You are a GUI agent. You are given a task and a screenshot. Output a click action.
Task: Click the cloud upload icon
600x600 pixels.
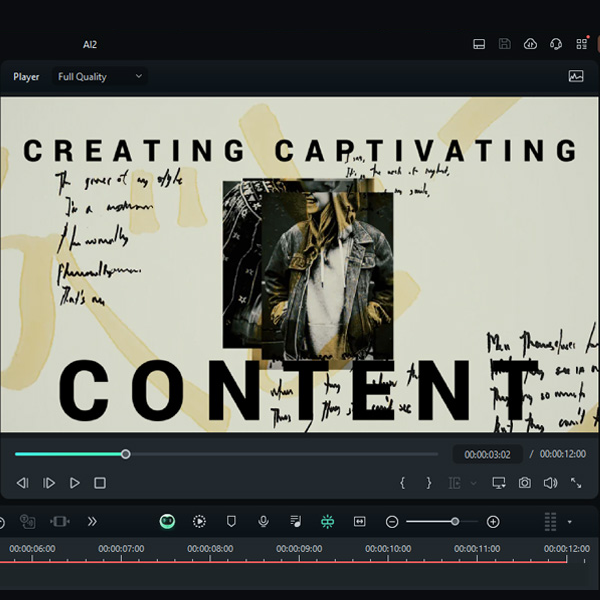pos(531,44)
